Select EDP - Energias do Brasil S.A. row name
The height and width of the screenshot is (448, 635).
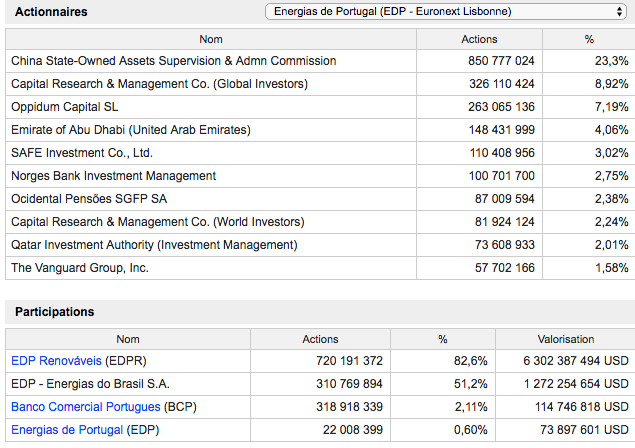(x=90, y=384)
